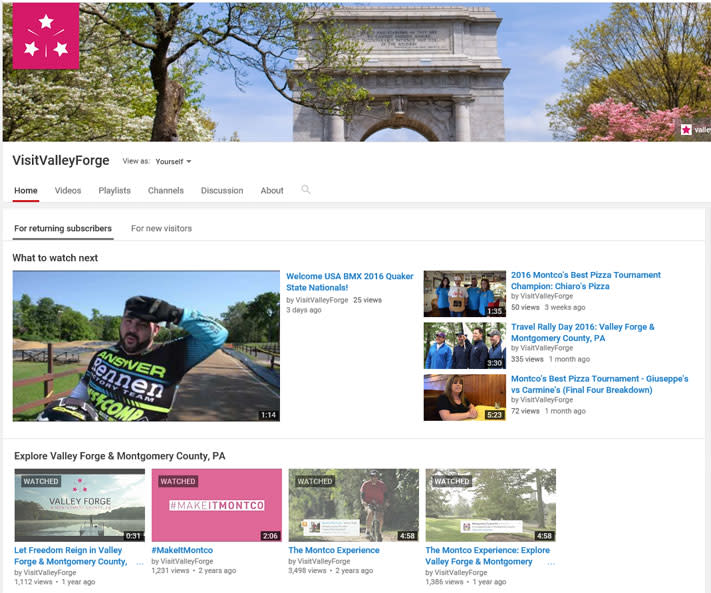
Task: Click the What to watch next heading
Action: point(55,258)
